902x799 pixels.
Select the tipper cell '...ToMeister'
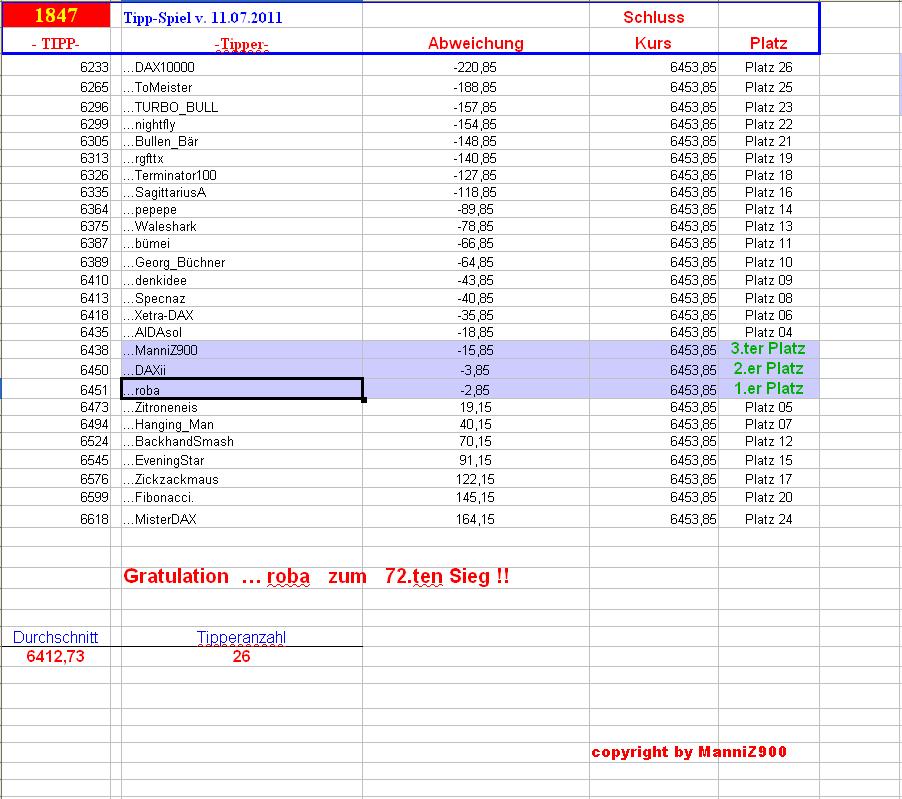point(242,87)
